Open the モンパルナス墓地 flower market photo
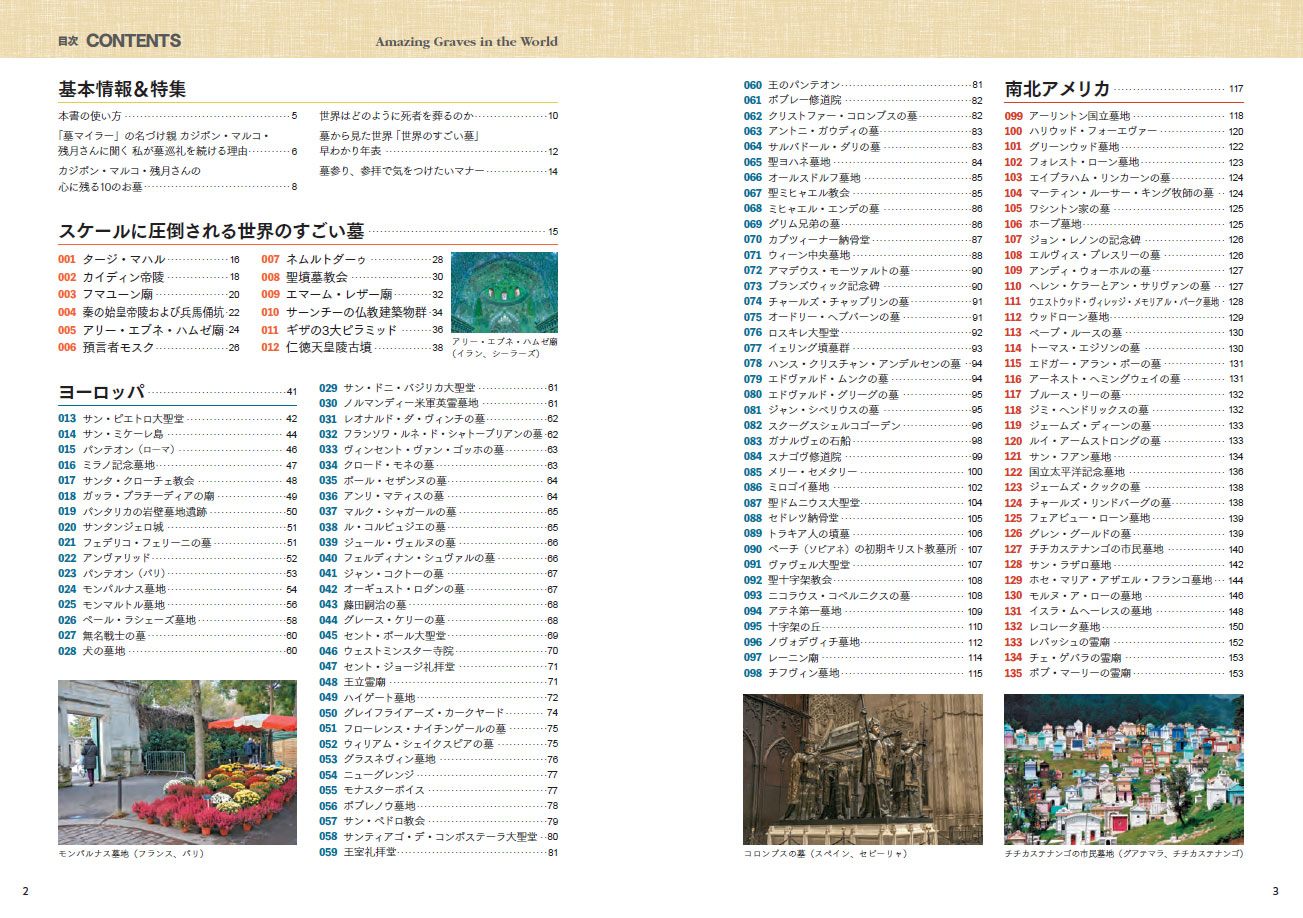1303x918 pixels. pyautogui.click(x=177, y=762)
